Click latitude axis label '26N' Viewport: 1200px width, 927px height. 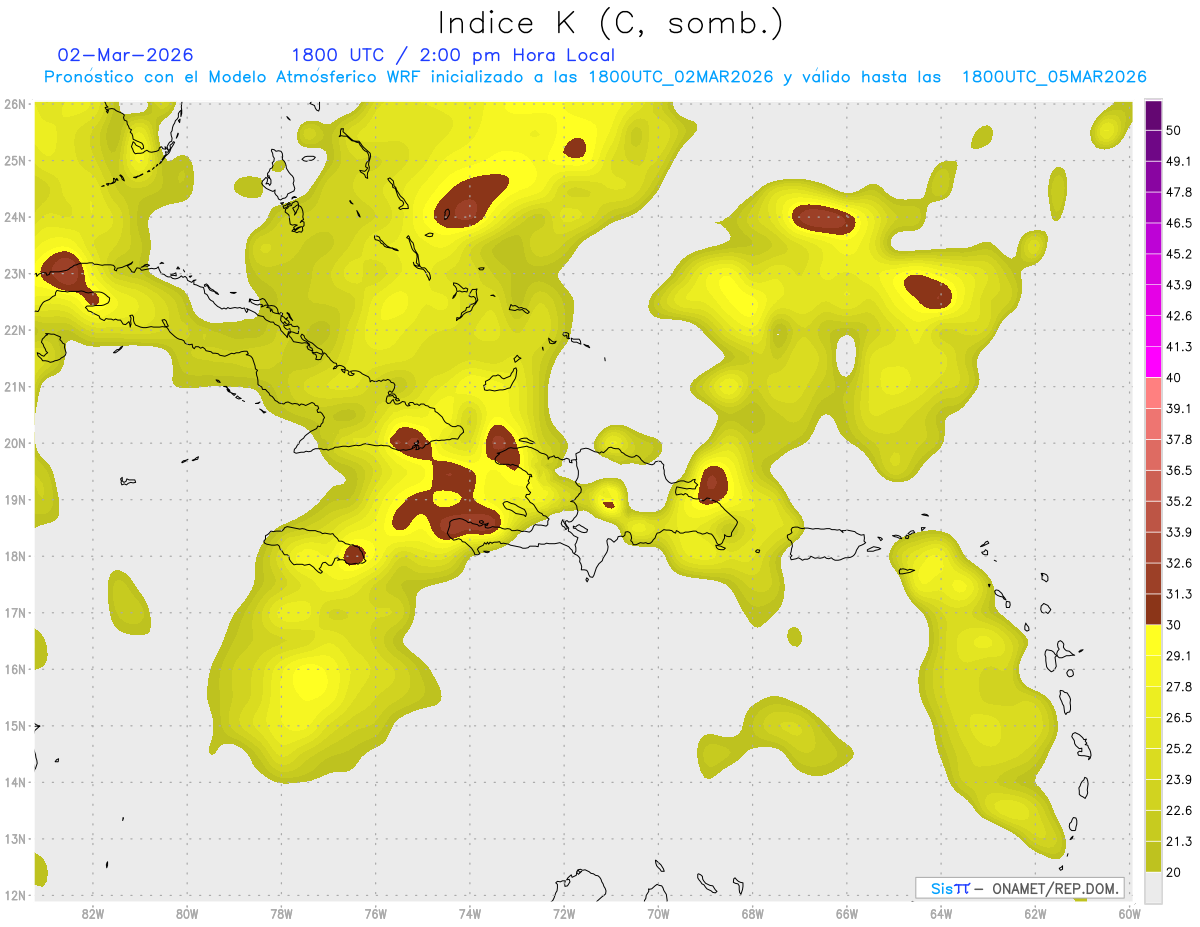click(x=15, y=104)
